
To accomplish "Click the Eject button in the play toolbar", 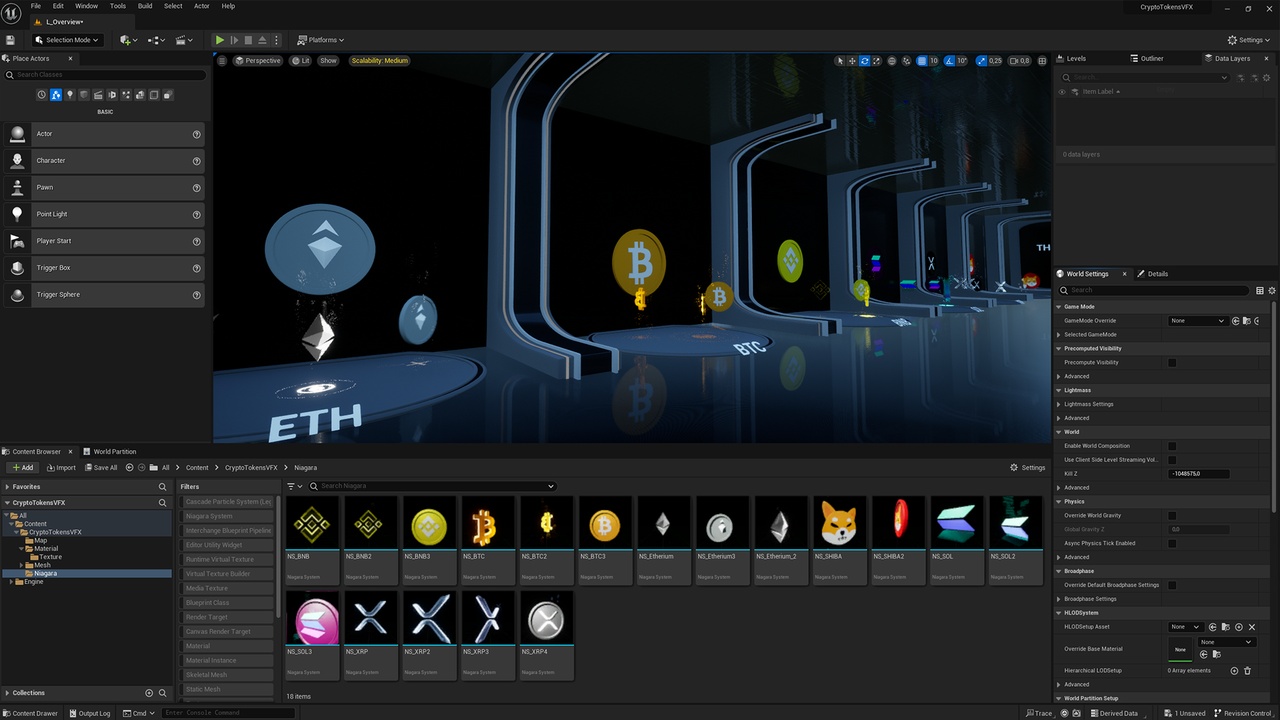I will (262, 40).
